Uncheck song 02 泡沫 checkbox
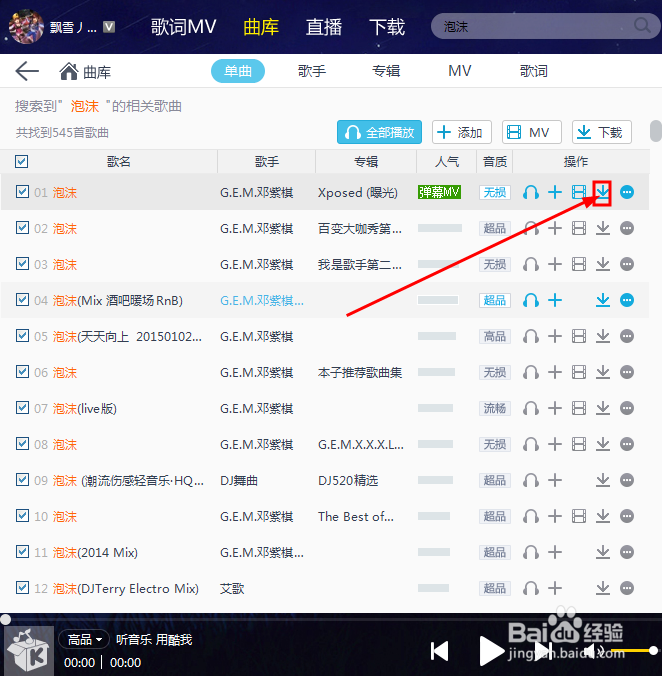 [22, 227]
